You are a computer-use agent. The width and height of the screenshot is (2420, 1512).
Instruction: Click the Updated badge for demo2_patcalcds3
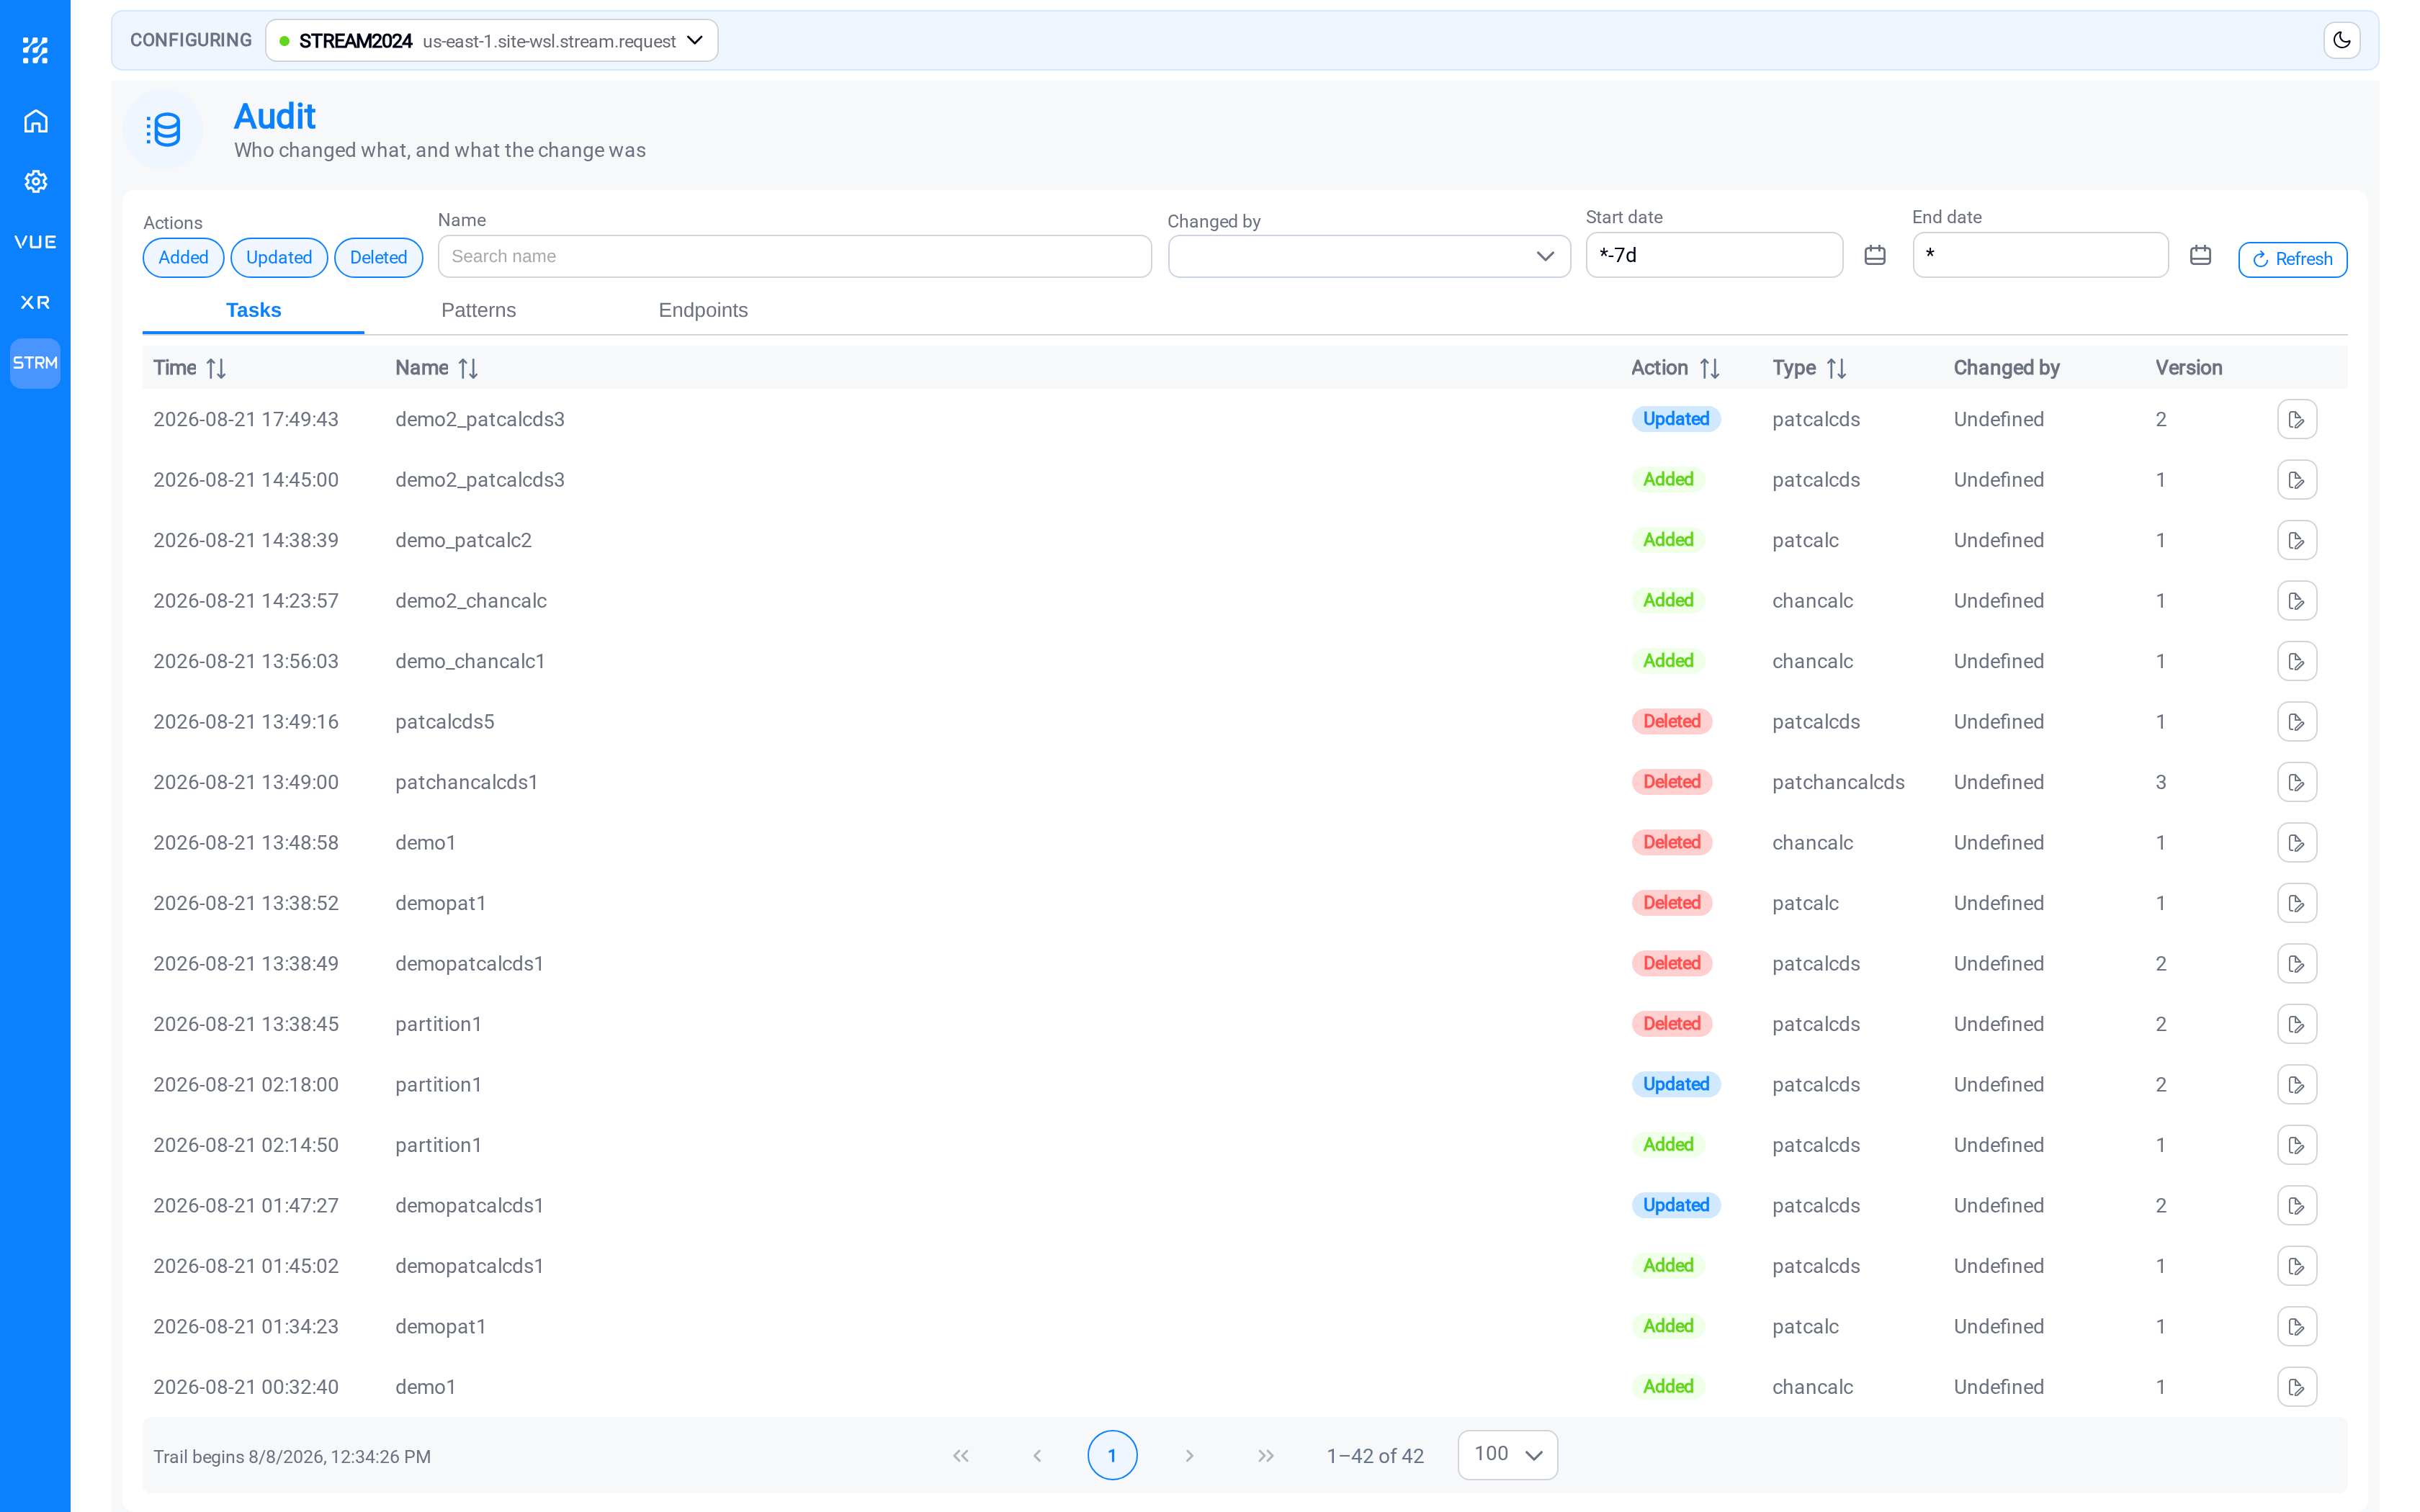tap(1676, 420)
